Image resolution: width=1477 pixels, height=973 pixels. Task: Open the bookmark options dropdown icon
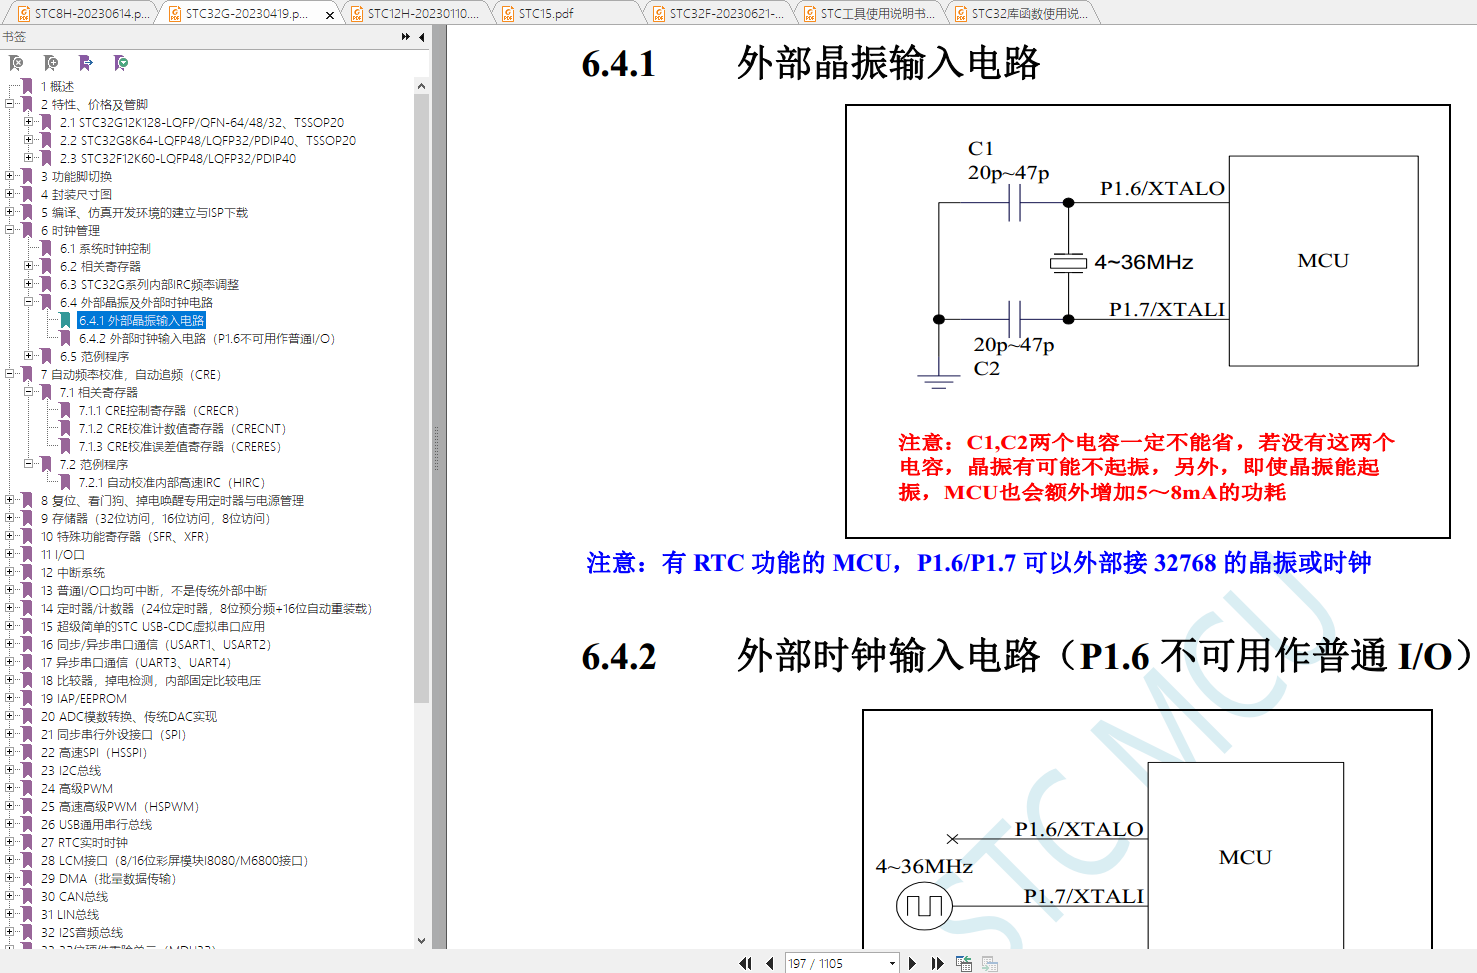tap(121, 63)
